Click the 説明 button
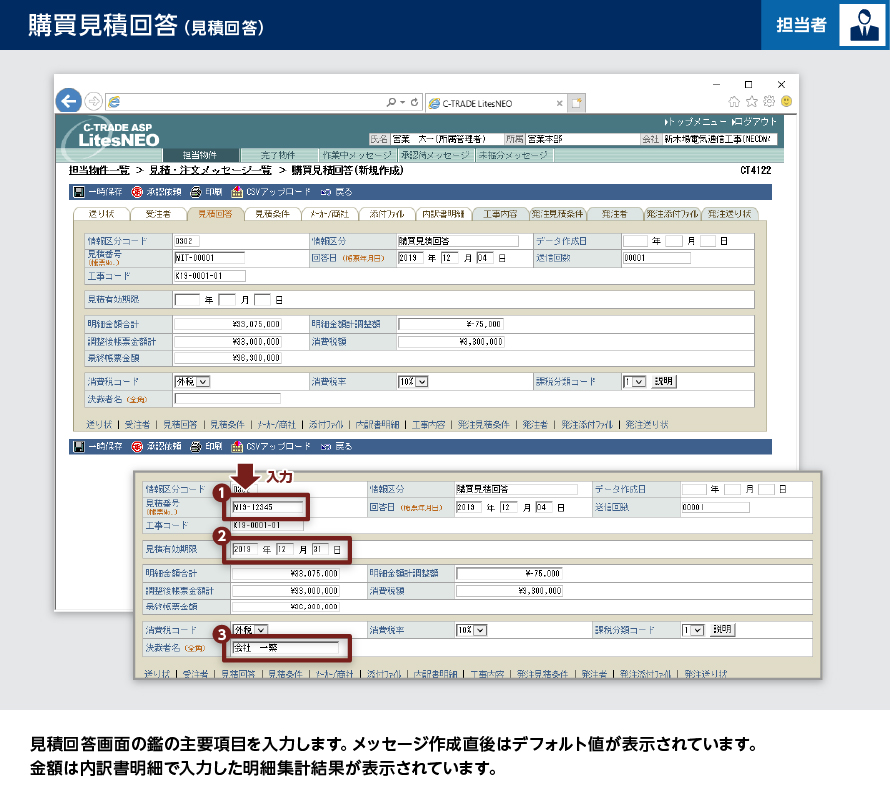890x810 pixels. pos(664,381)
